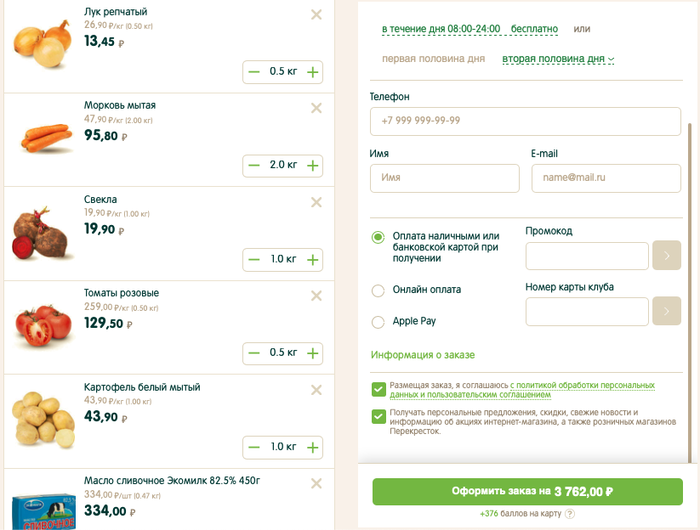Toggle personal offers subscription checkbox
This screenshot has height=530, width=700.
[x=378, y=416]
